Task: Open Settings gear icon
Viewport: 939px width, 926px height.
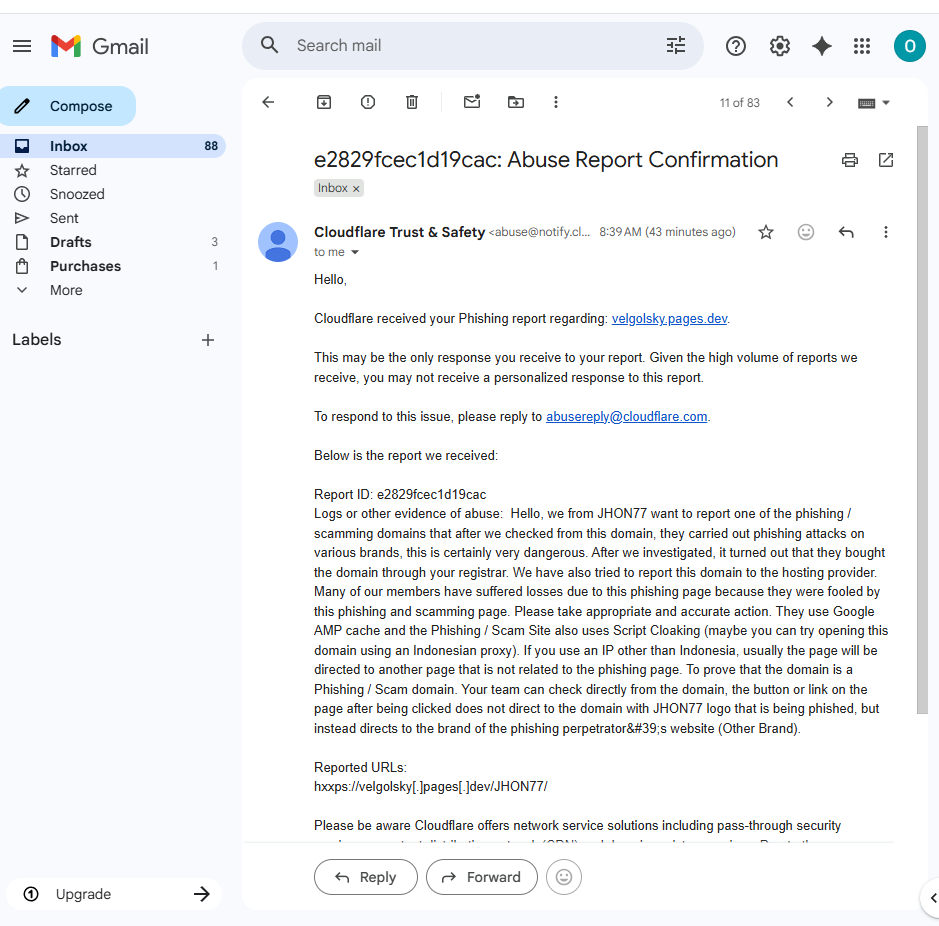Action: point(779,46)
